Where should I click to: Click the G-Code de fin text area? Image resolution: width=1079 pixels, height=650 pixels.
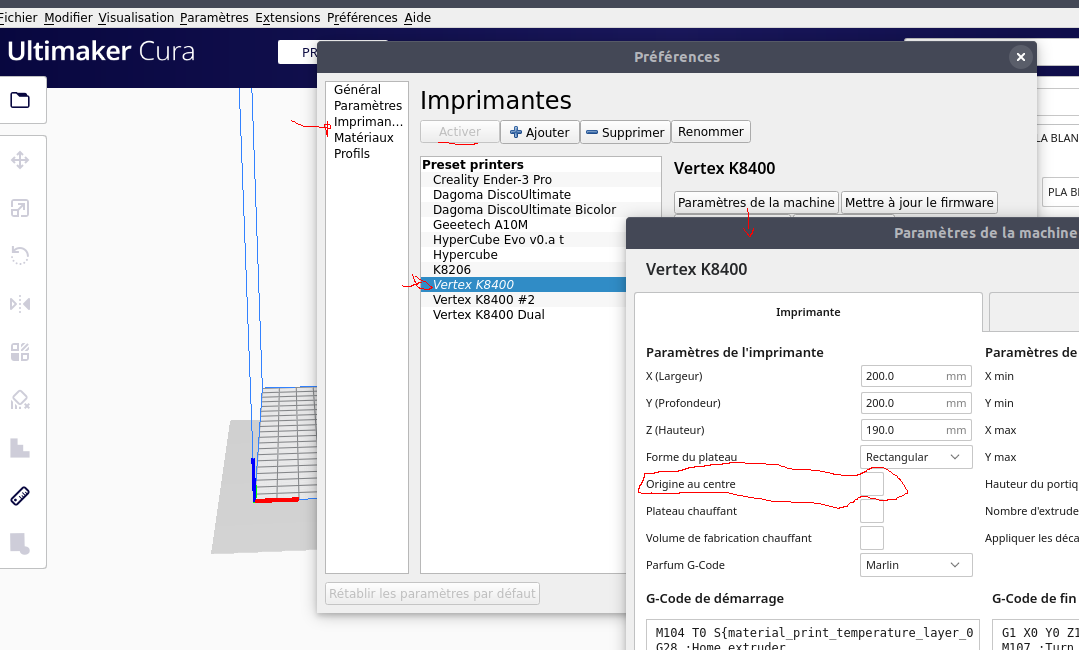pyautogui.click(x=1036, y=634)
